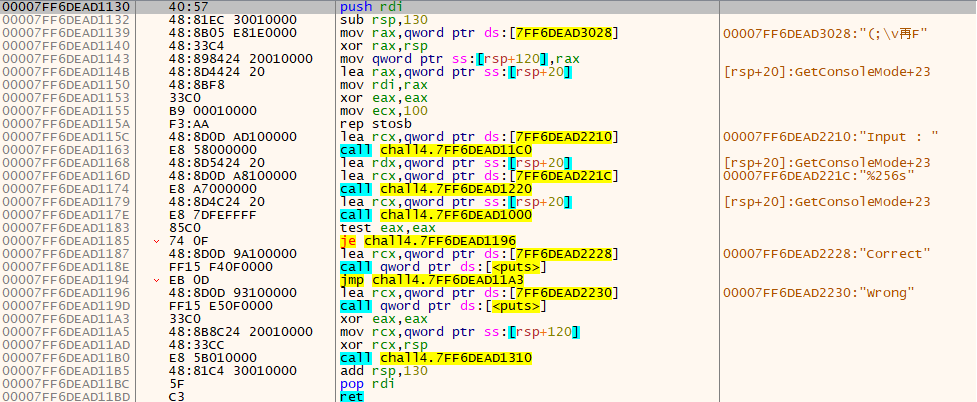Select the lea rax,qword ptr ss:[rsp+20] instruction

tap(456, 72)
